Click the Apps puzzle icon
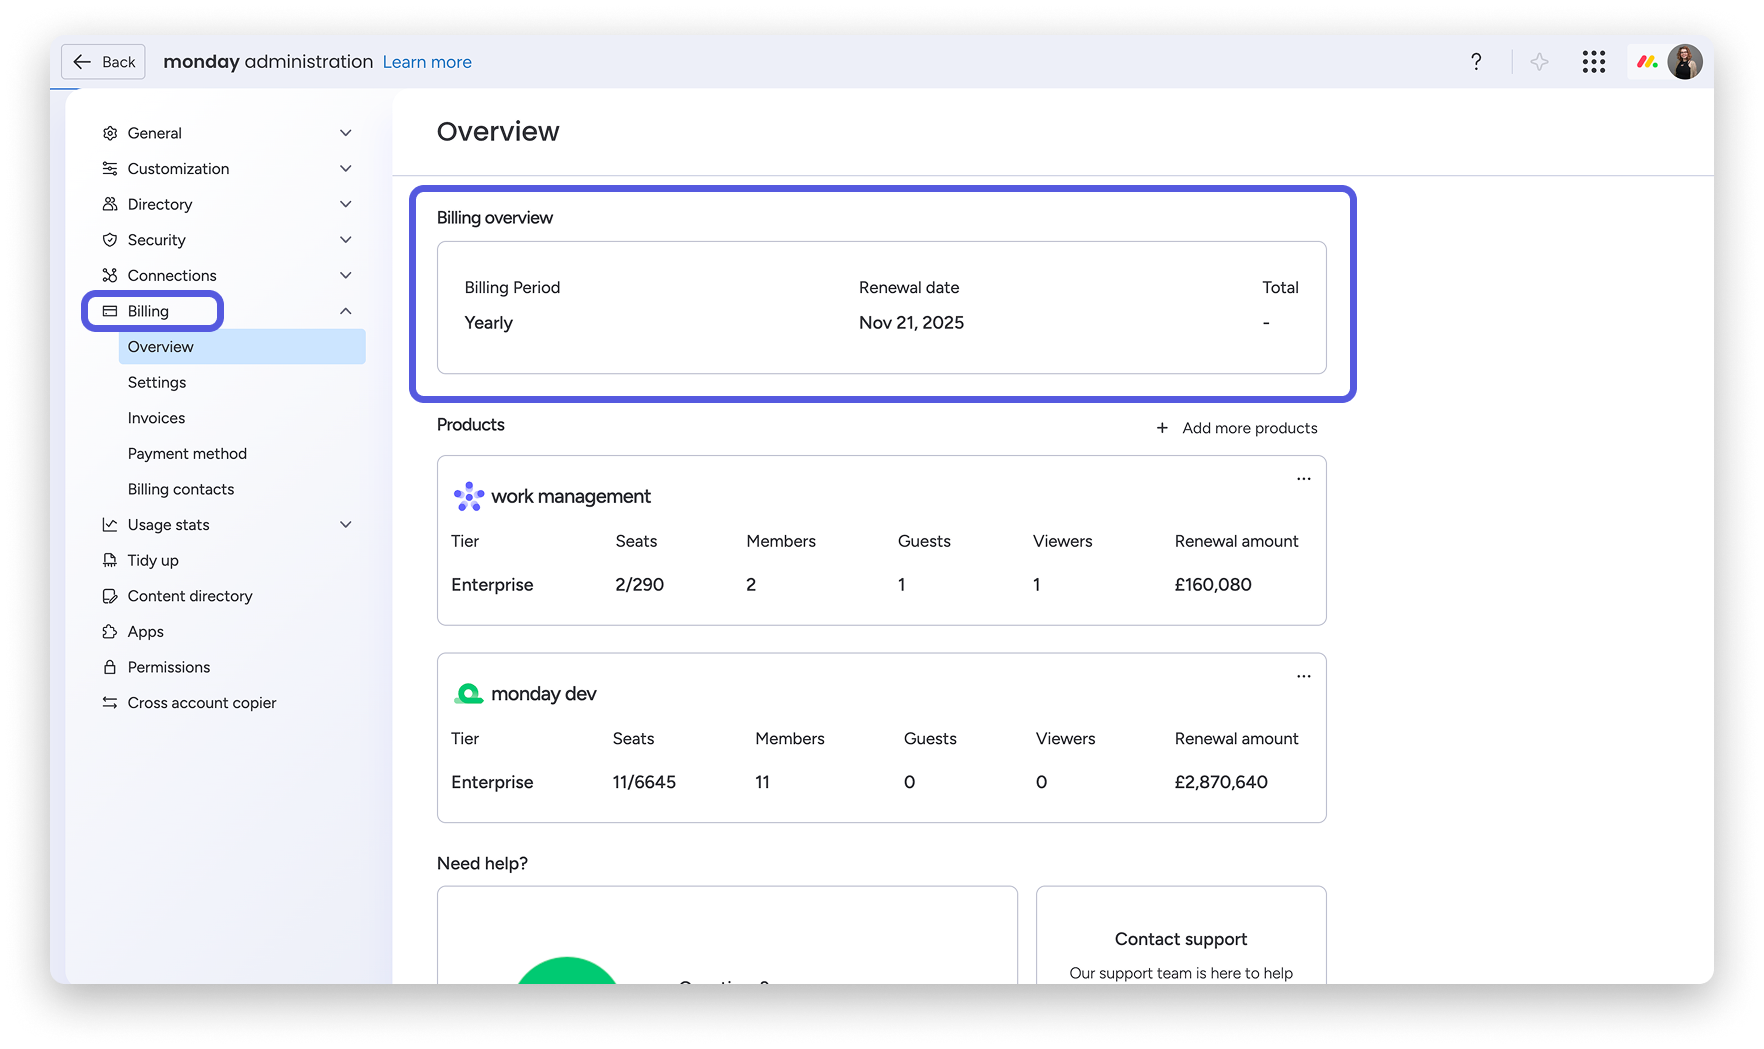Image resolution: width=1764 pixels, height=1049 pixels. (x=110, y=632)
